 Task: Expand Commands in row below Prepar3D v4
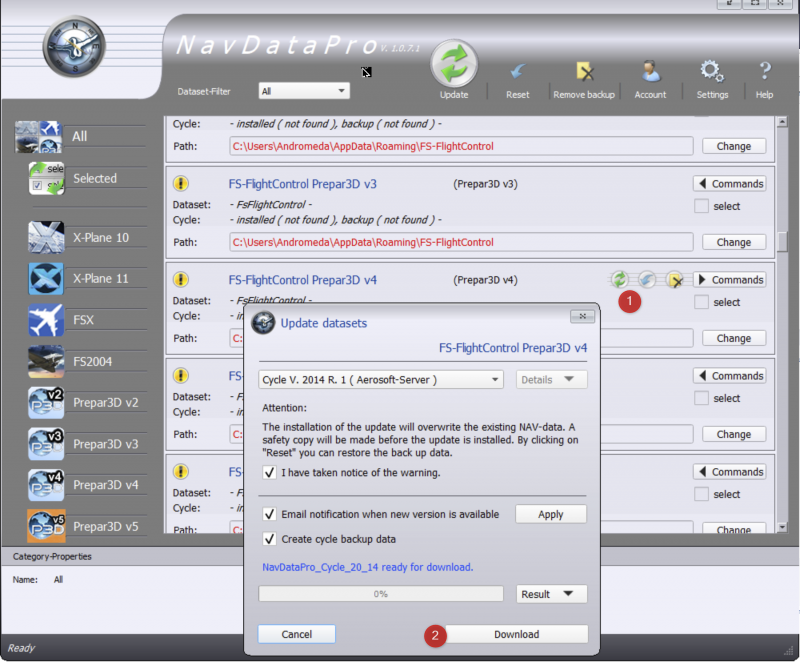[730, 375]
